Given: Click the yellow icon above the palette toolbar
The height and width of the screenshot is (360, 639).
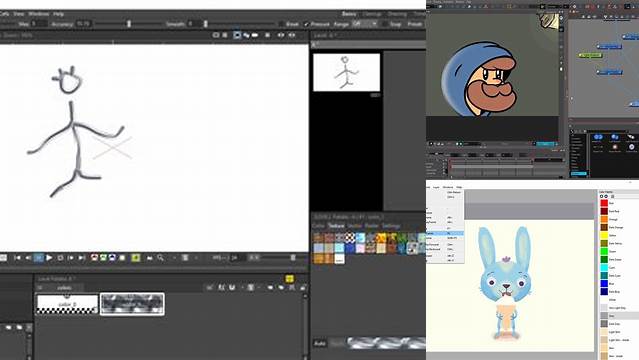Looking at the screenshot, I should pos(289,279).
